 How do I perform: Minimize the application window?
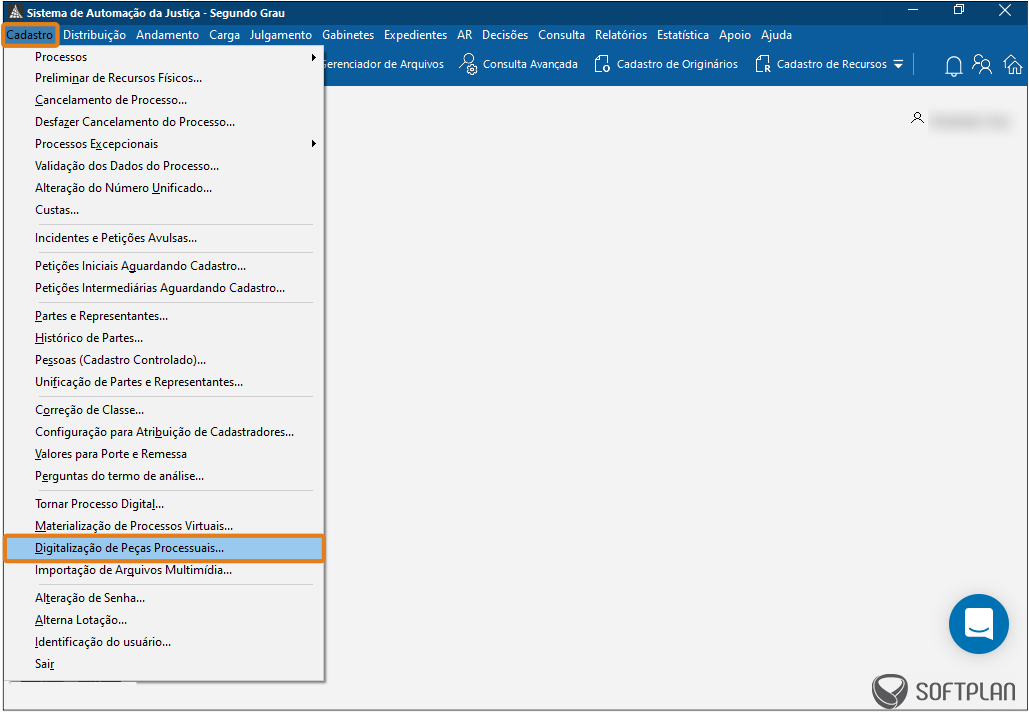(912, 9)
